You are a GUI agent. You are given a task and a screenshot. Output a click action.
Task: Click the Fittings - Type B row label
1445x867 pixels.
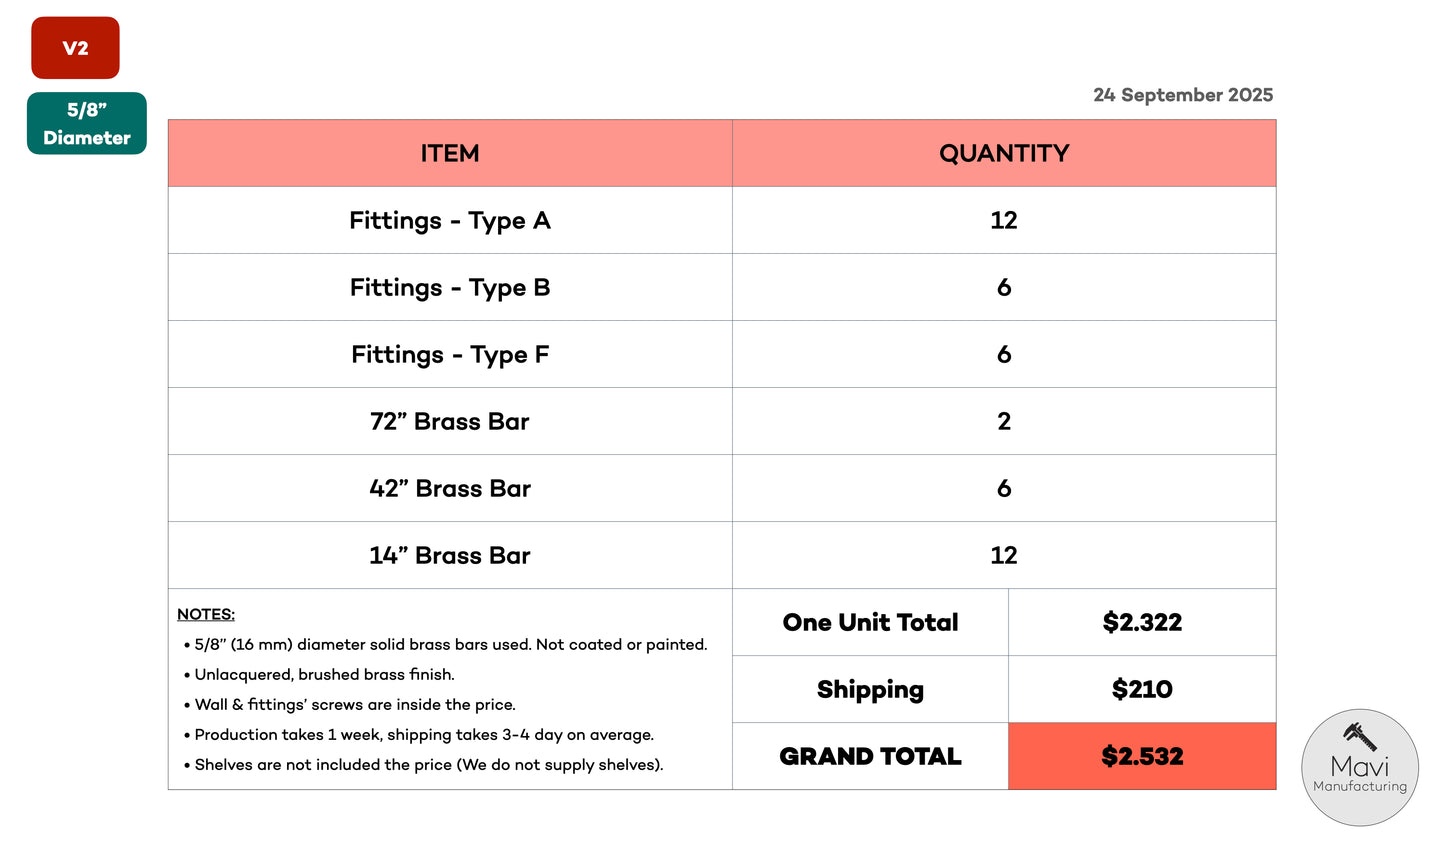coord(450,287)
